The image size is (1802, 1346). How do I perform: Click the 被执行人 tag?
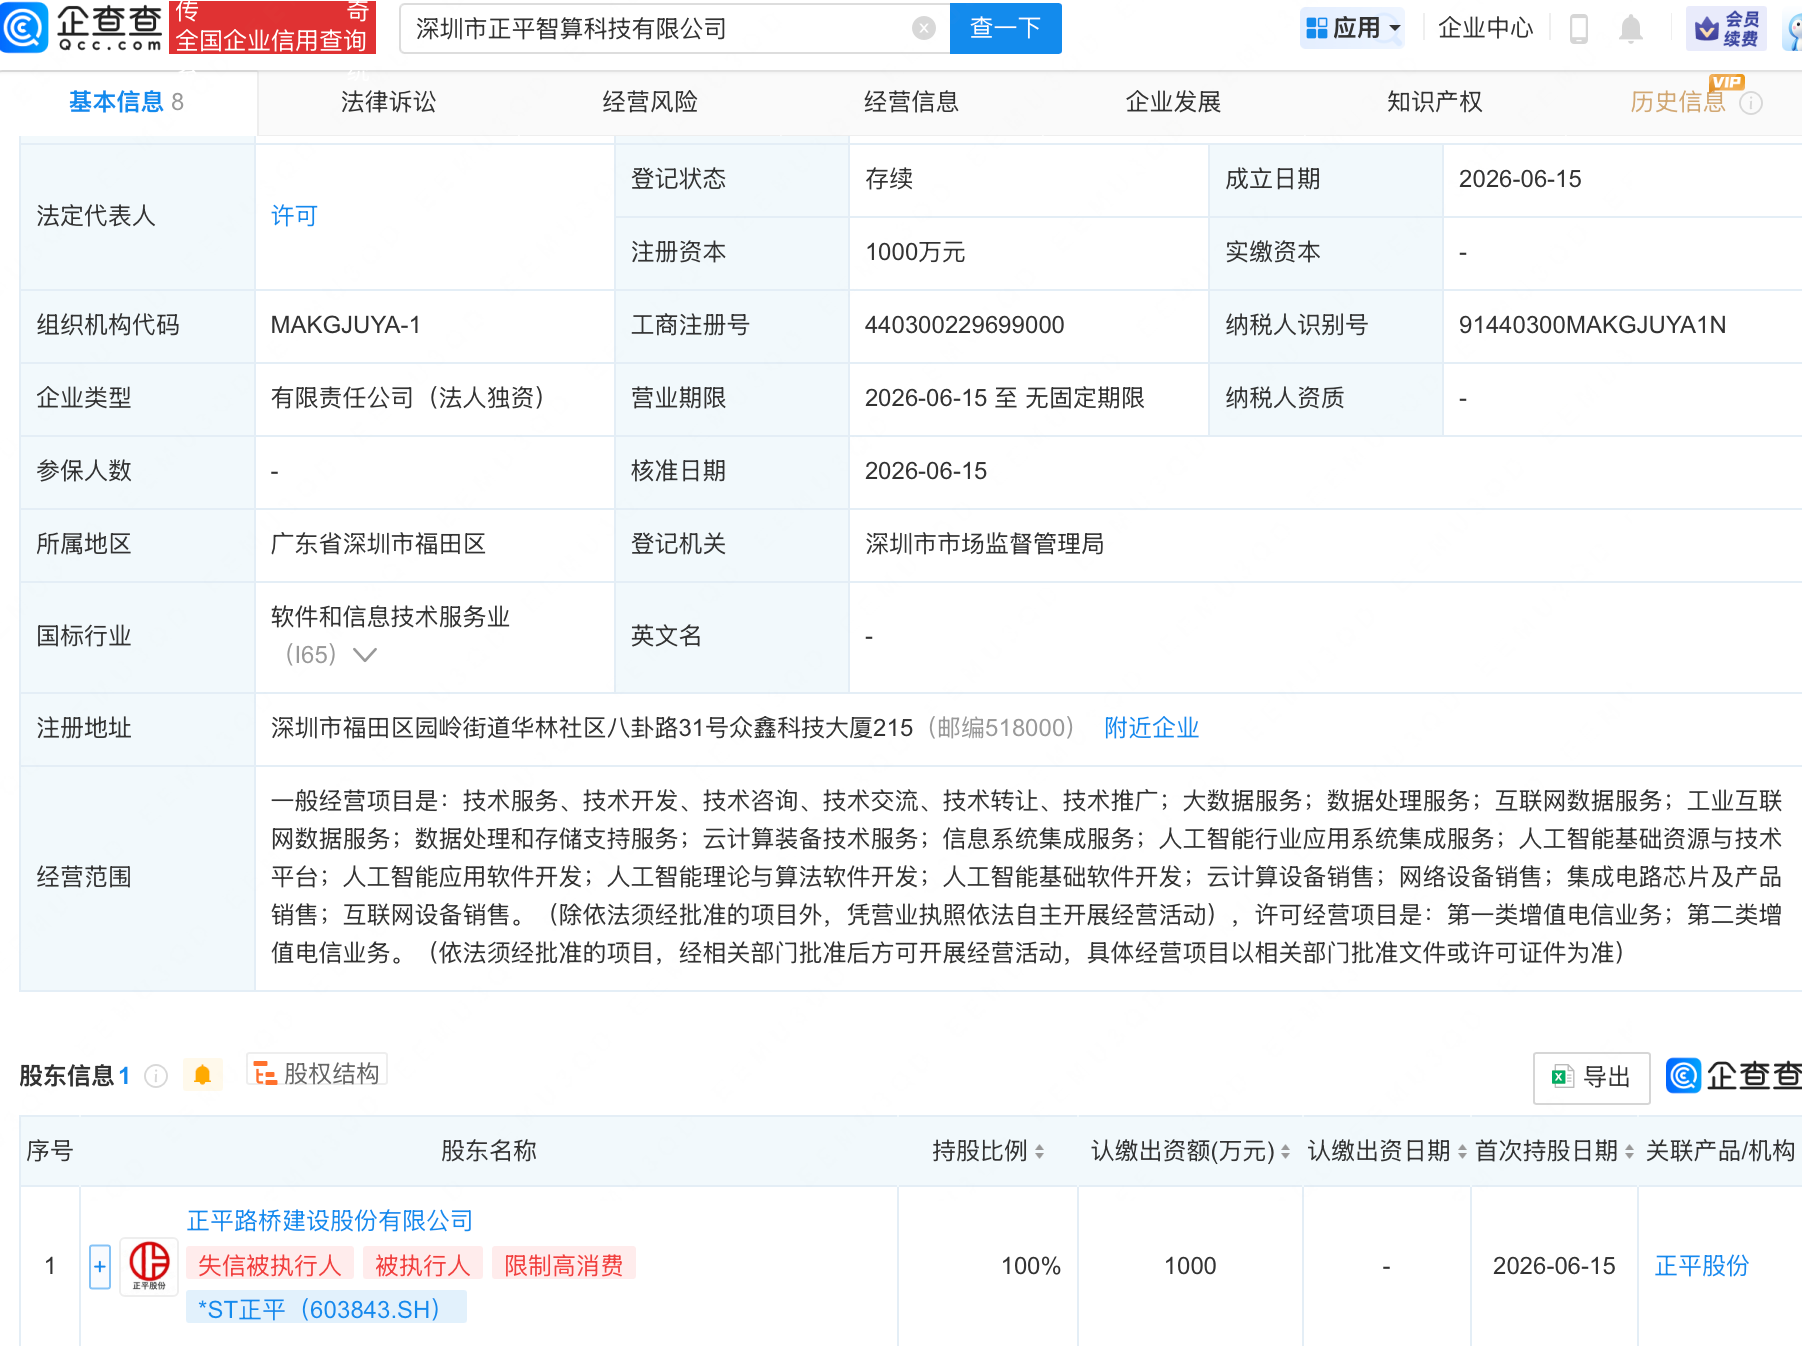pyautogui.click(x=422, y=1265)
